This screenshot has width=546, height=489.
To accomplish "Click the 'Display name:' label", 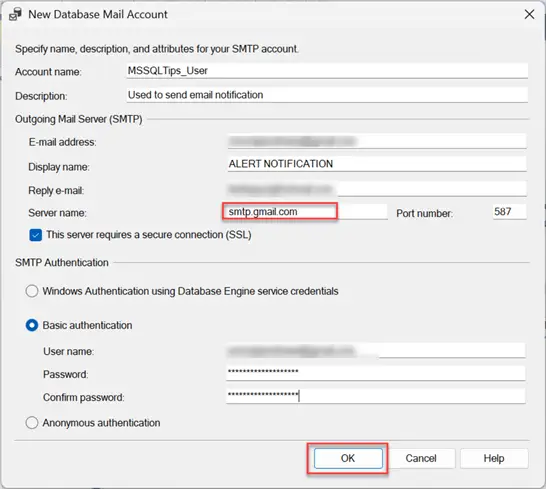I will [59, 167].
